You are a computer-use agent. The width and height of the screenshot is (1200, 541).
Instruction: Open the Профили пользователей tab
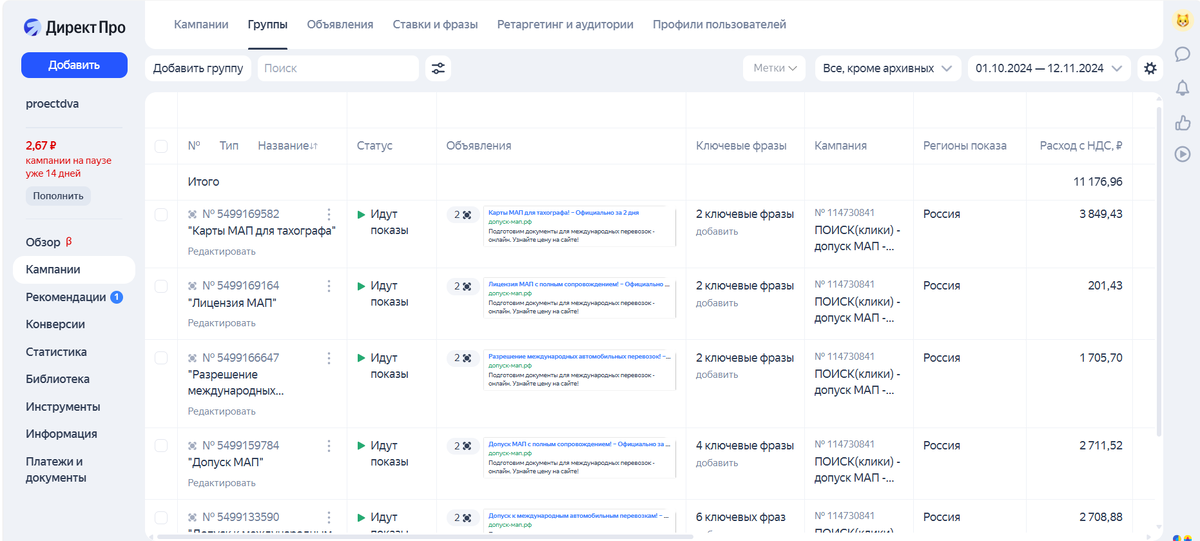point(719,24)
